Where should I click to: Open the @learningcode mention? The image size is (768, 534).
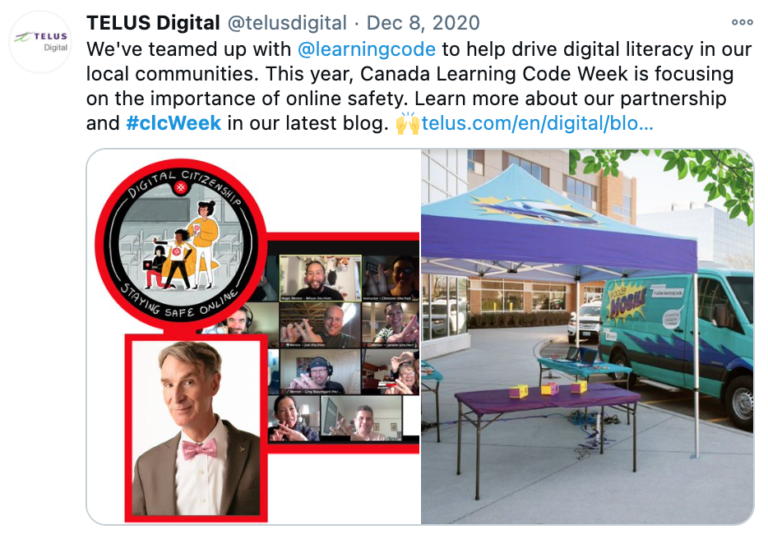tap(366, 49)
